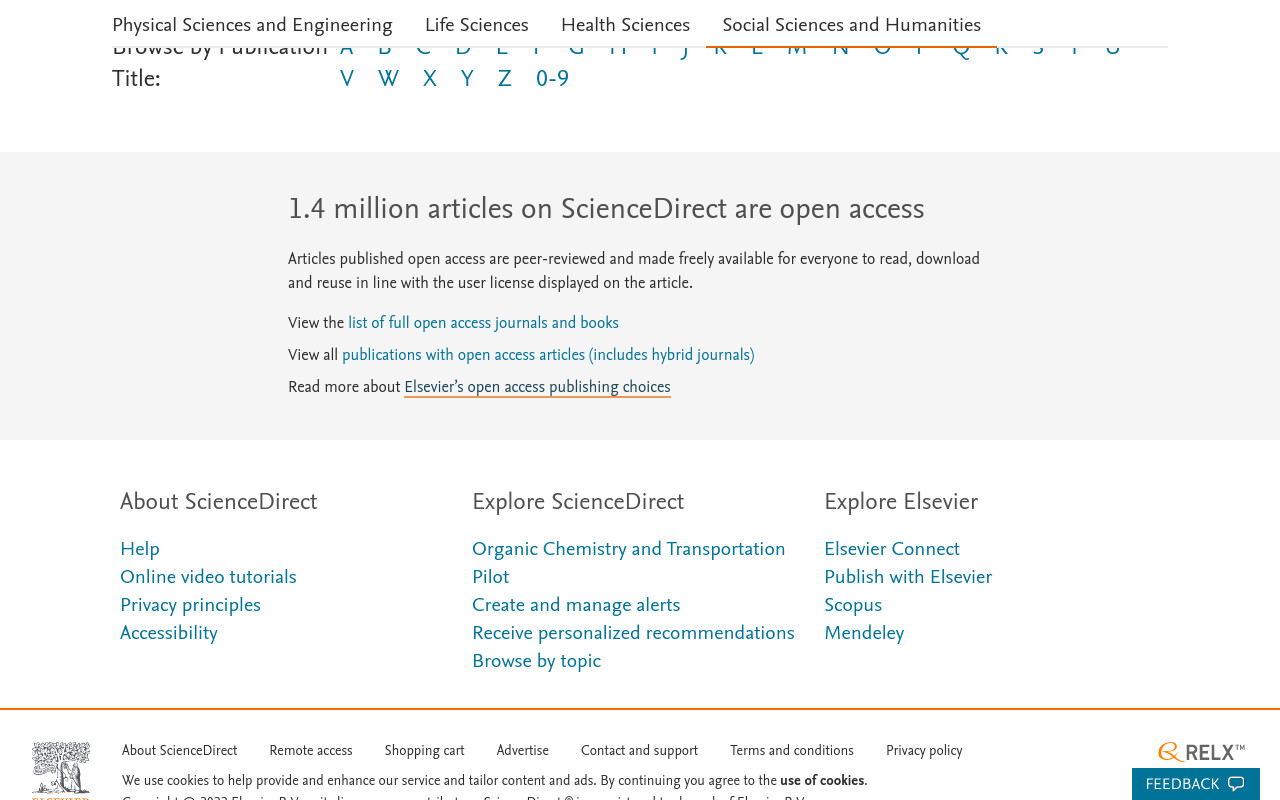Open About ScienceDirect in the footer

[180, 750]
